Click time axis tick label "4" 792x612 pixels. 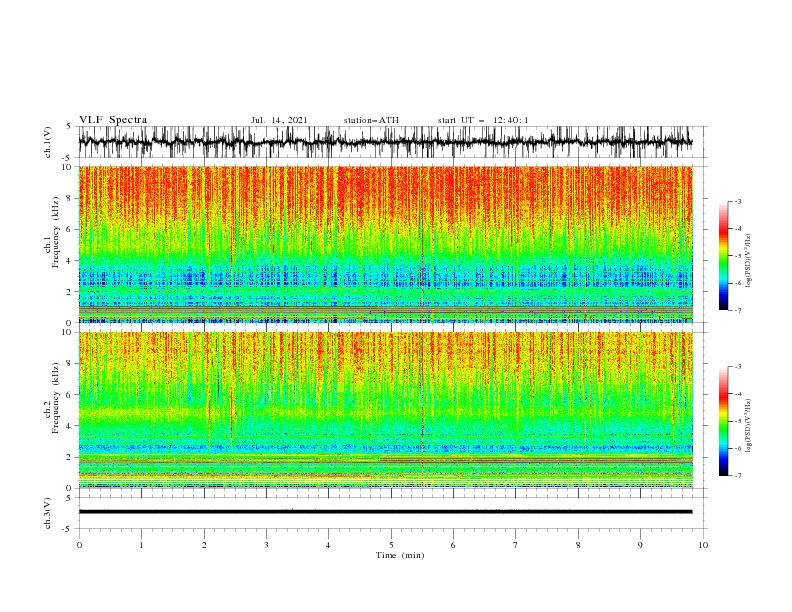328,545
